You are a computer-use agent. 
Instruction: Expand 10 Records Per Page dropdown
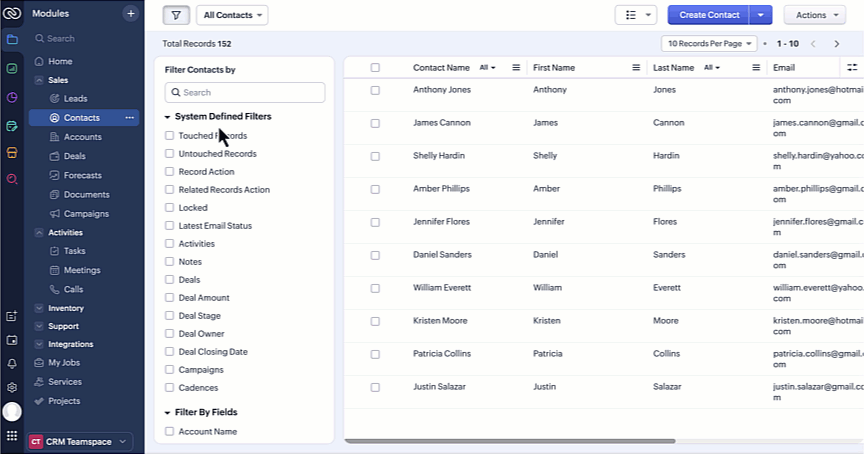coord(711,44)
